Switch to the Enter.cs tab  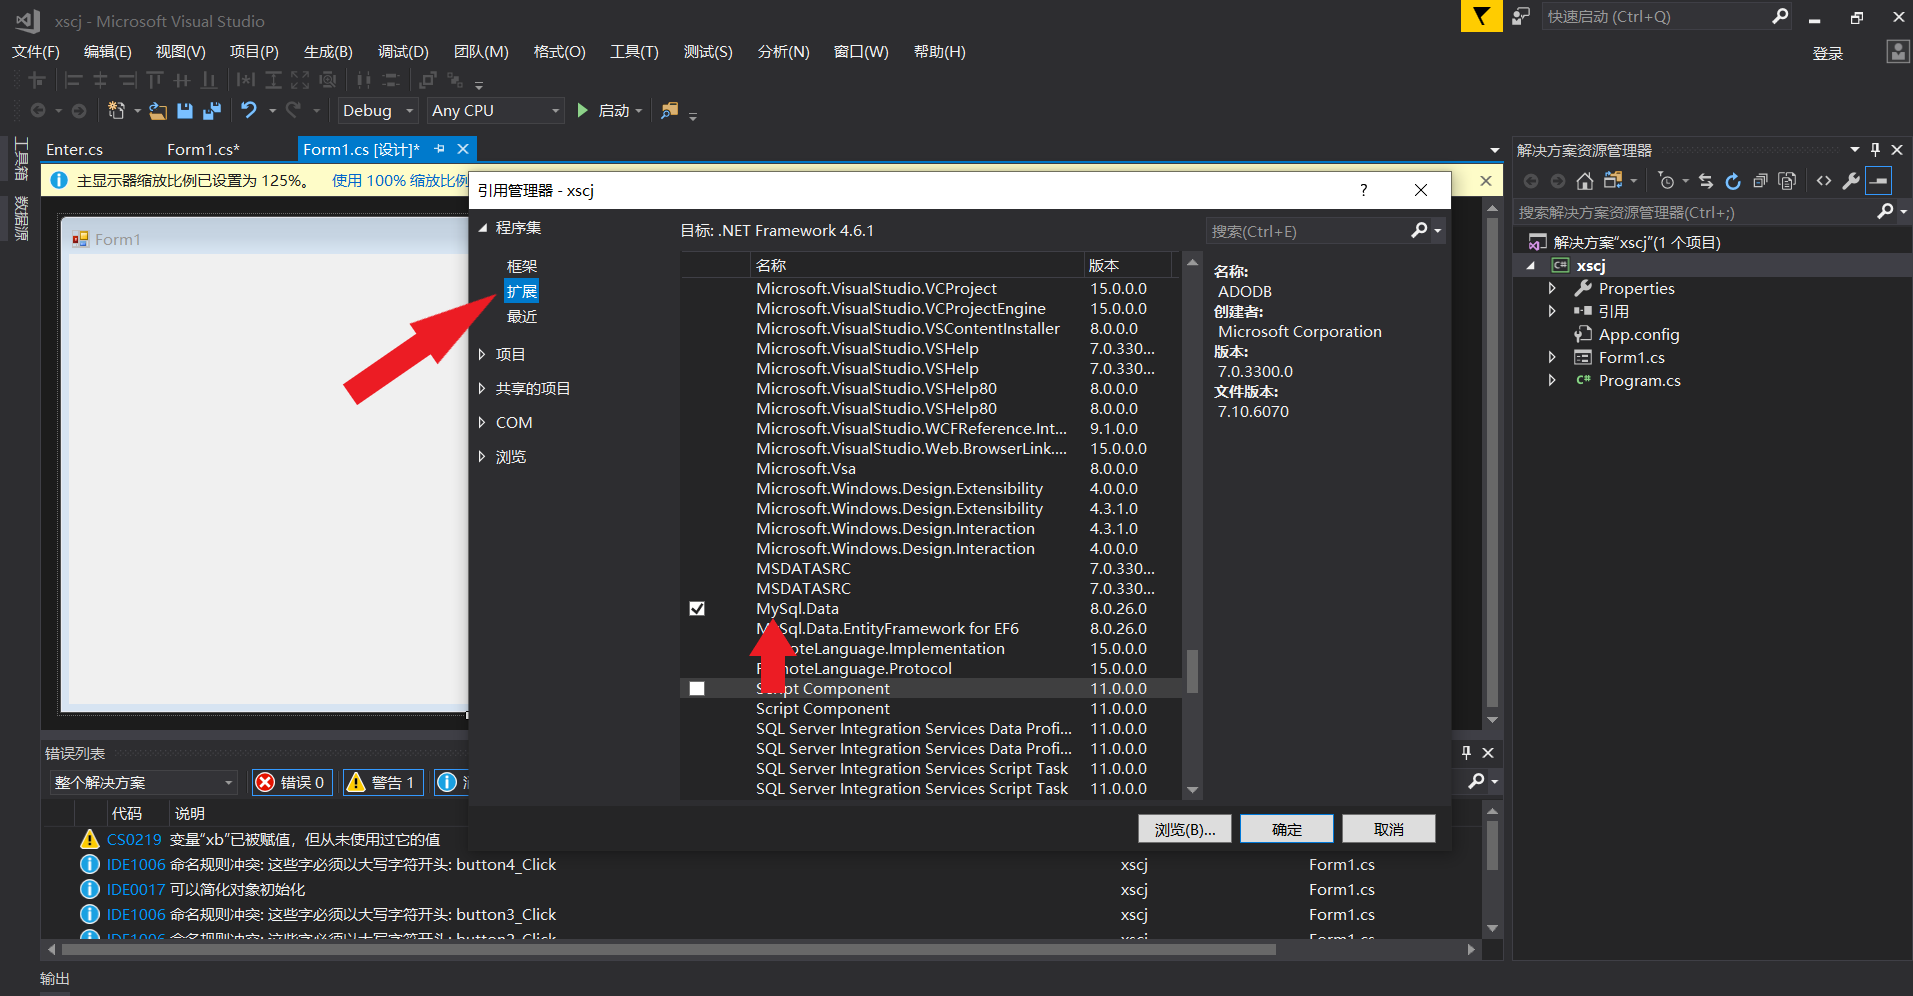pos(74,150)
